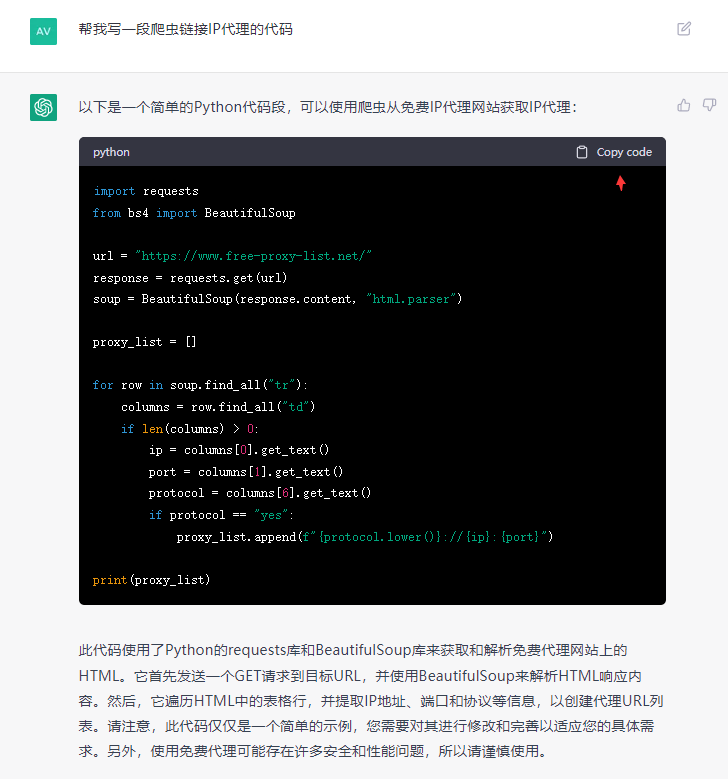Screen dimensions: 728x779
Task: Click the 'from bs4 import BeautifulSoup' line
Action: click(x=194, y=213)
